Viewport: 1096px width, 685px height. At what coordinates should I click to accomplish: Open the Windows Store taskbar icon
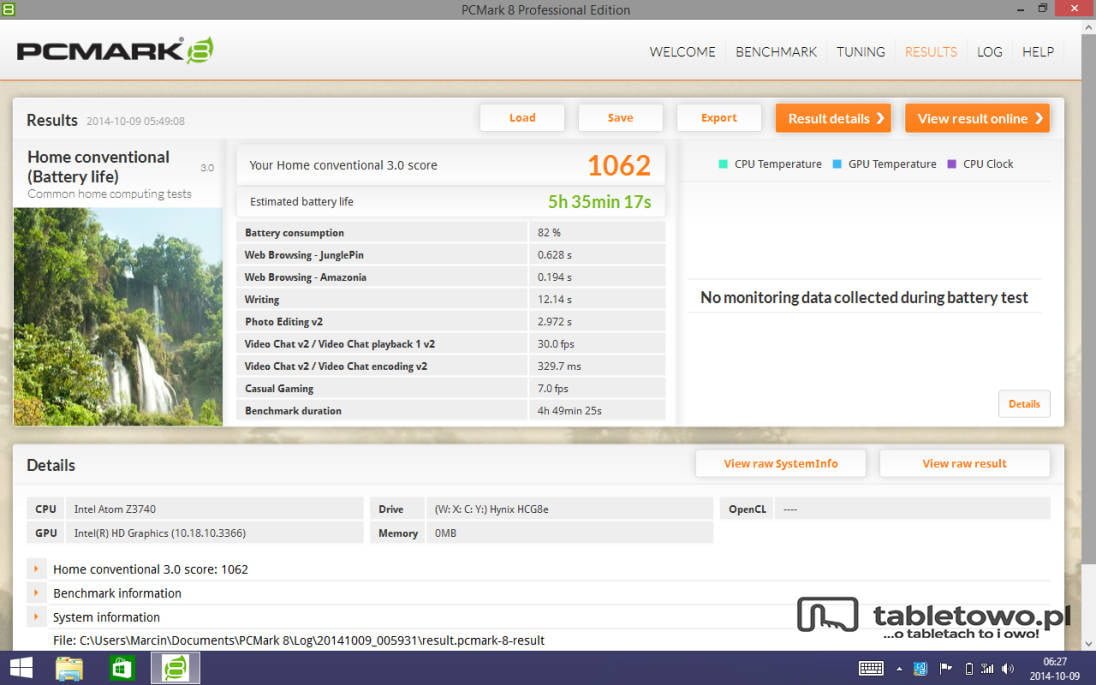coord(122,668)
